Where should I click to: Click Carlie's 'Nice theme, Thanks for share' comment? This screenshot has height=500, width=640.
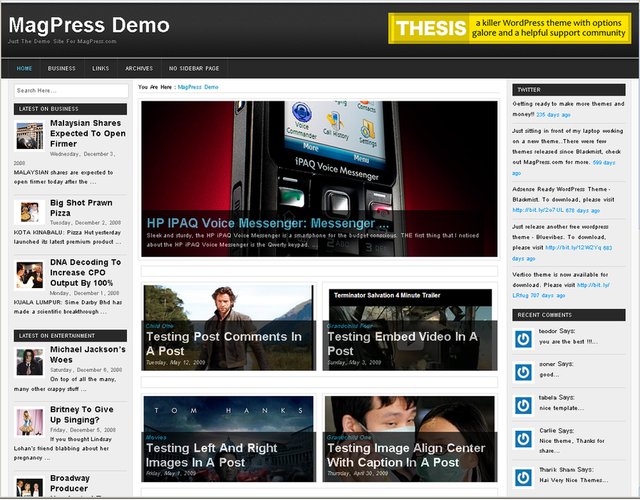tap(571, 446)
